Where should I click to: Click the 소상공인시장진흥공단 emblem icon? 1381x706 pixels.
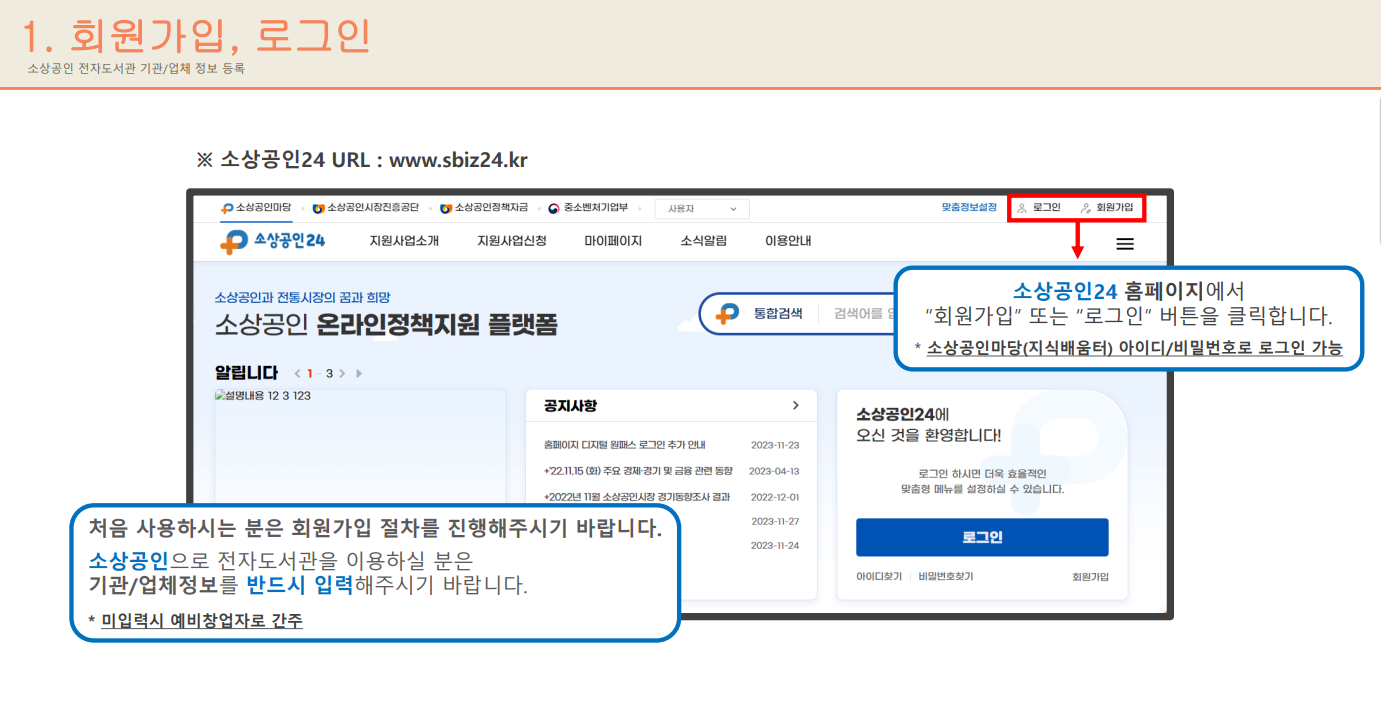[318, 208]
